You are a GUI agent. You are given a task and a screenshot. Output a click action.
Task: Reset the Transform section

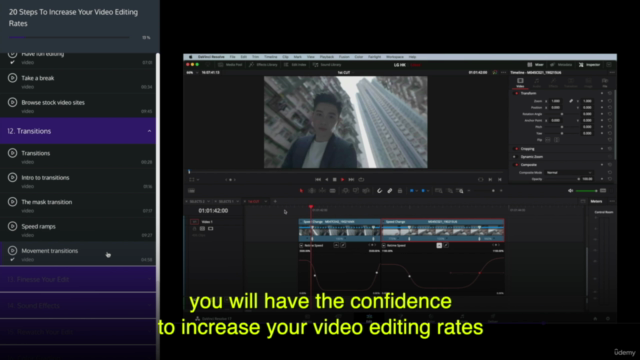click(x=610, y=93)
